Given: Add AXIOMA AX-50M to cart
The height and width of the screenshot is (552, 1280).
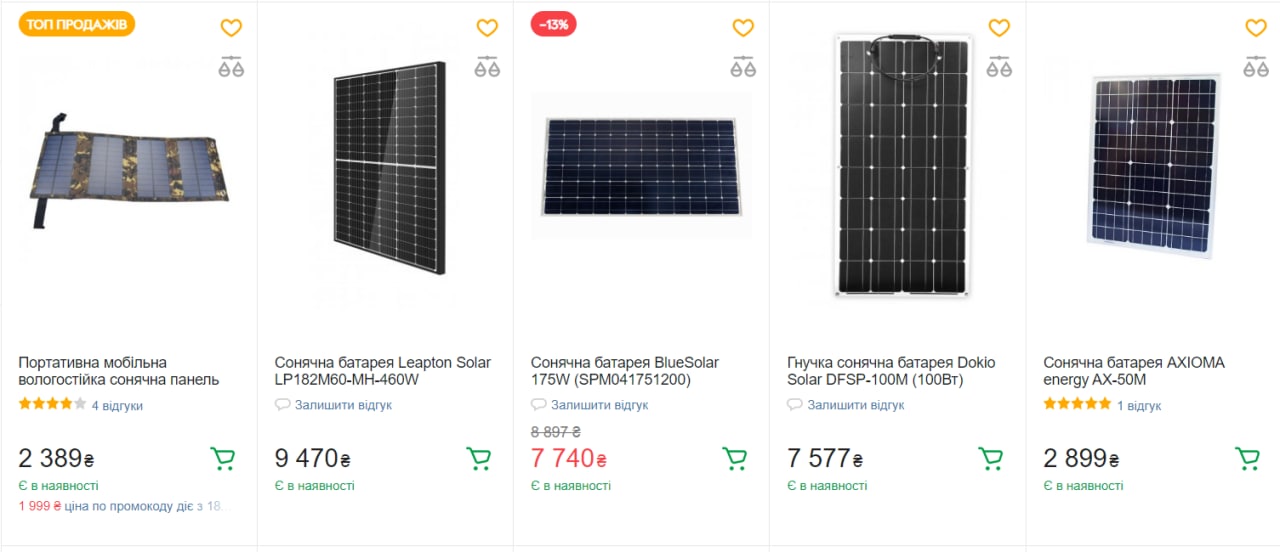Looking at the screenshot, I should [x=1247, y=459].
